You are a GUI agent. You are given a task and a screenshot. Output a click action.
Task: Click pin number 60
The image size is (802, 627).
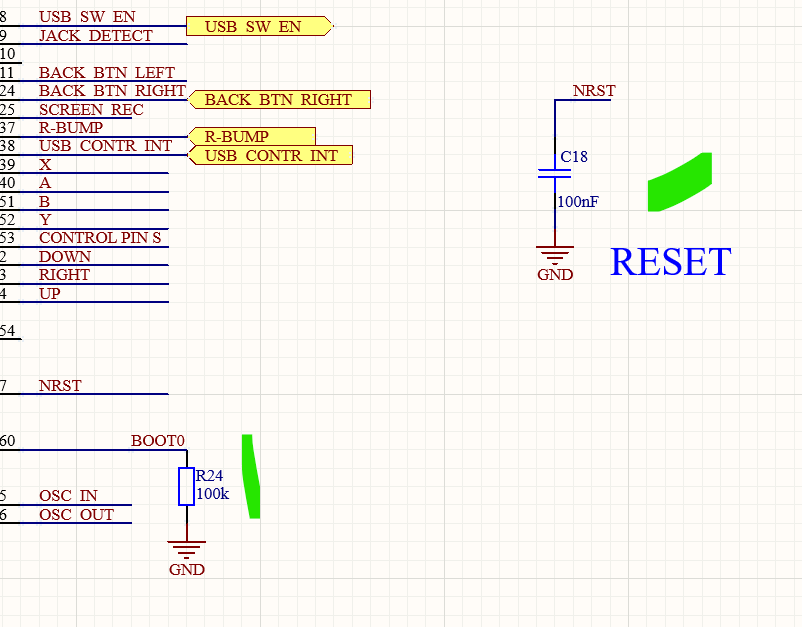pyautogui.click(x=7, y=441)
